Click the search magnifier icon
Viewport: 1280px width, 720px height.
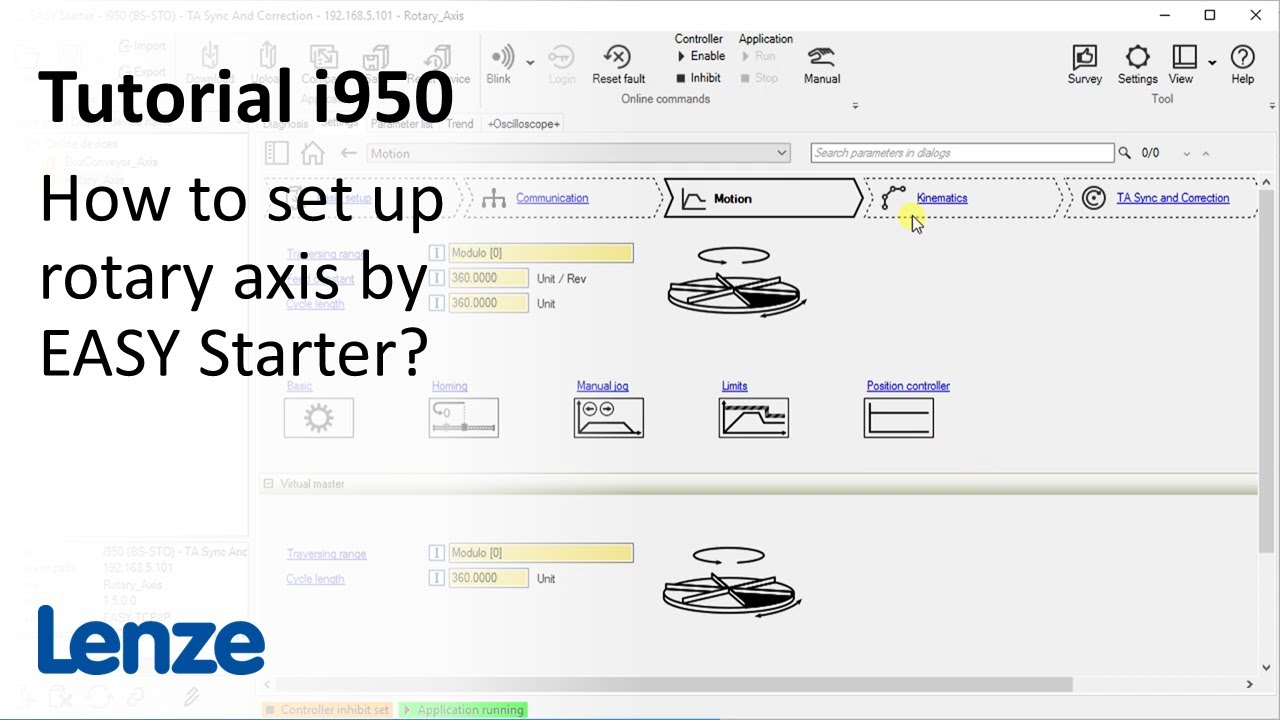[x=1124, y=153]
